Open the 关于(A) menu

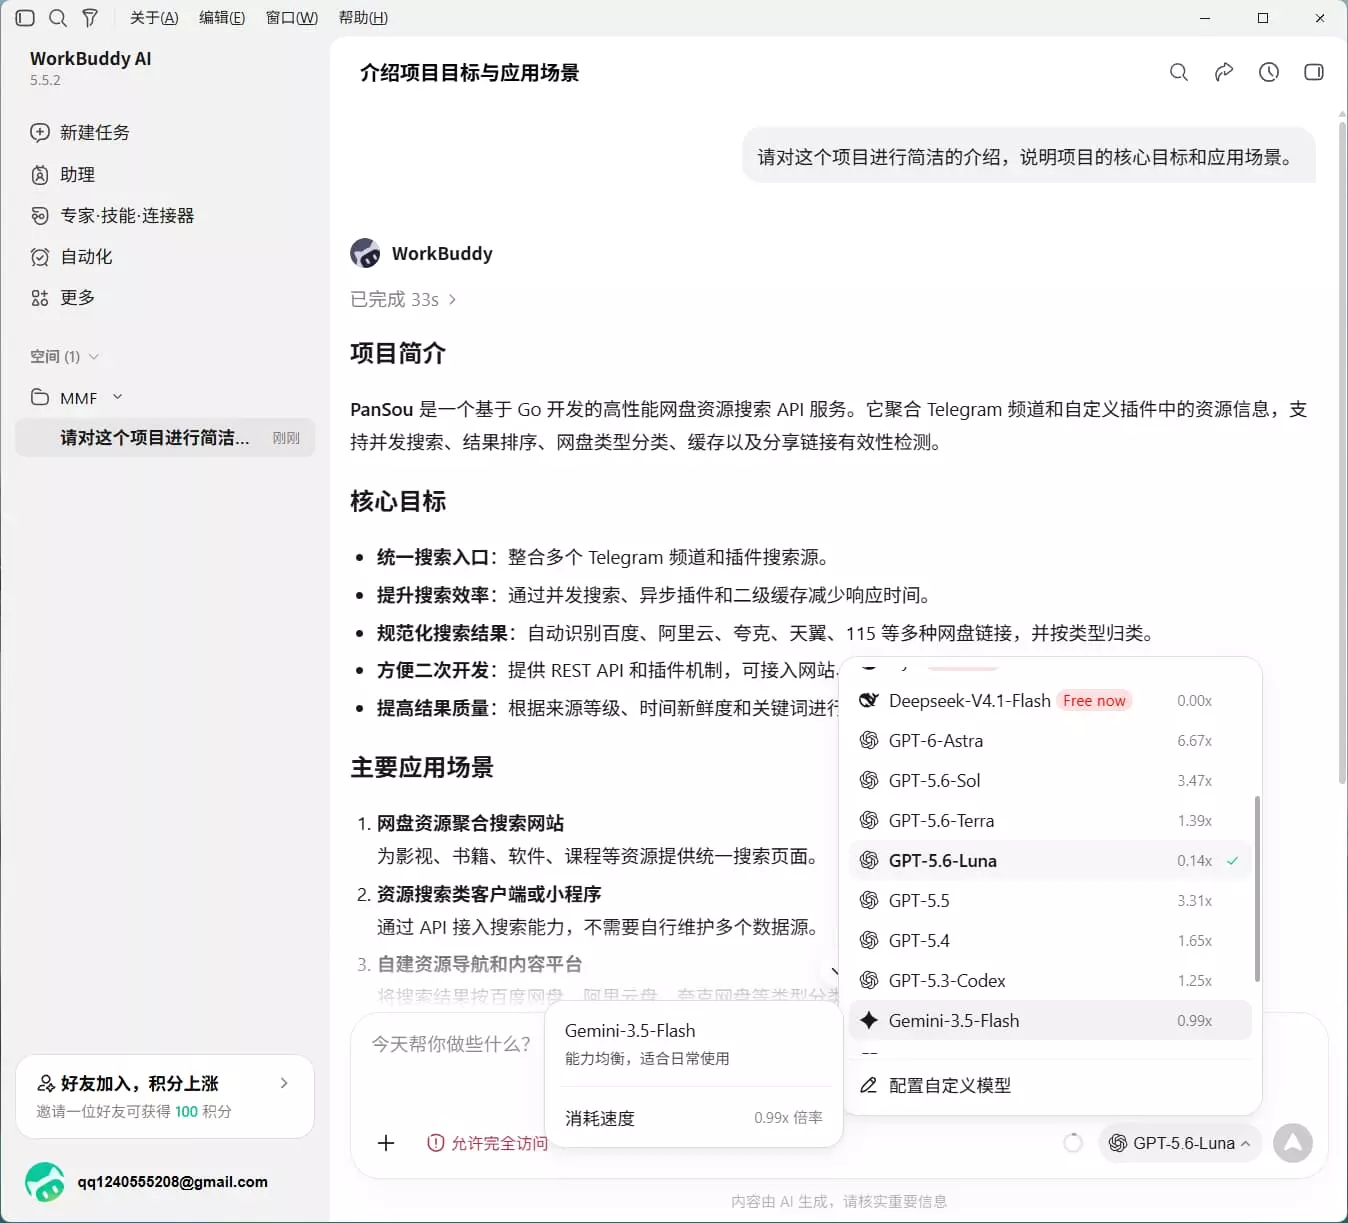coord(154,18)
